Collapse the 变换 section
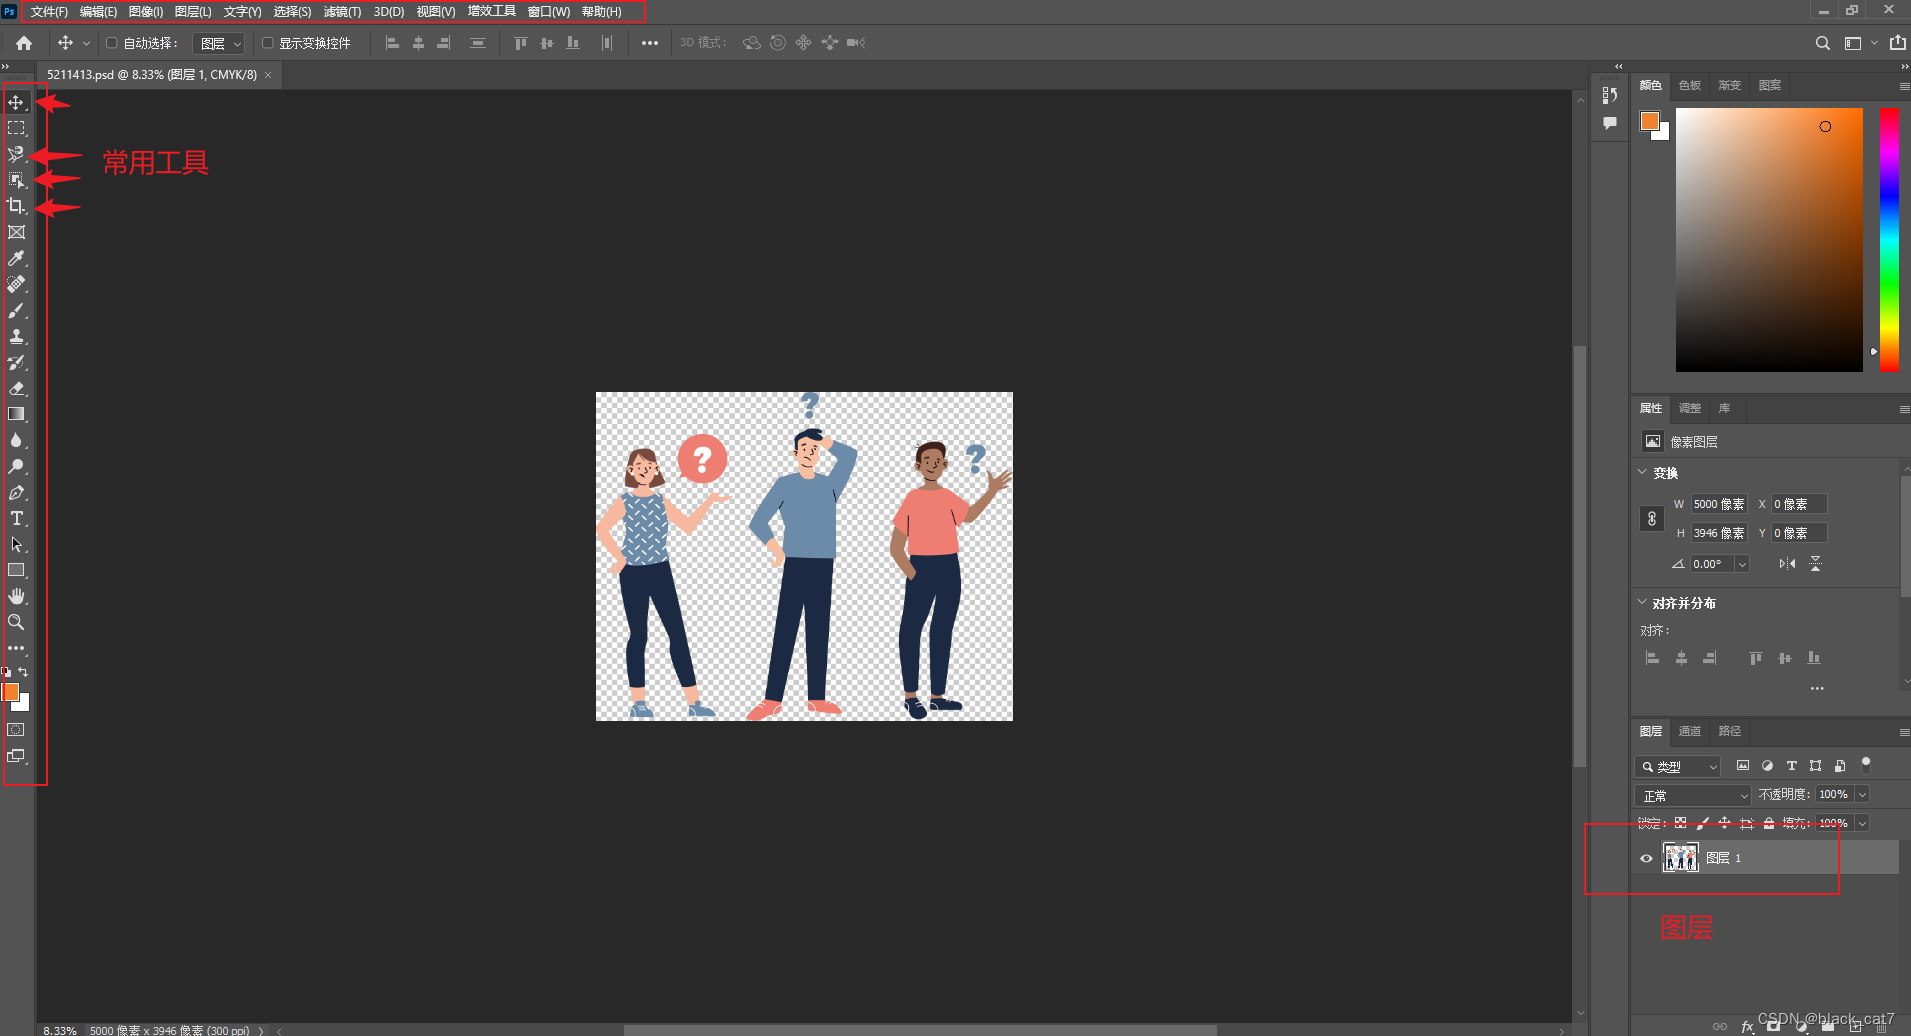This screenshot has width=1911, height=1036. tap(1642, 472)
